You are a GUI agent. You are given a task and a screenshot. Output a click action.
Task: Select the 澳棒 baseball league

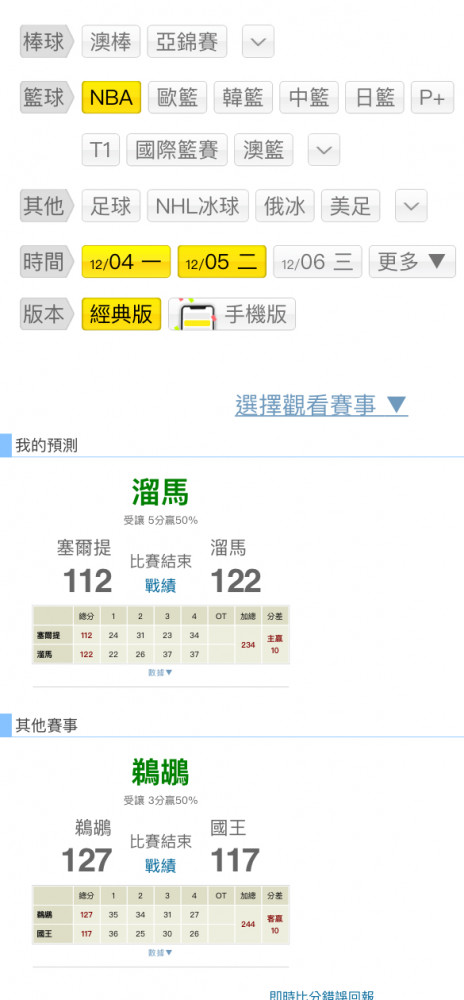tap(111, 41)
